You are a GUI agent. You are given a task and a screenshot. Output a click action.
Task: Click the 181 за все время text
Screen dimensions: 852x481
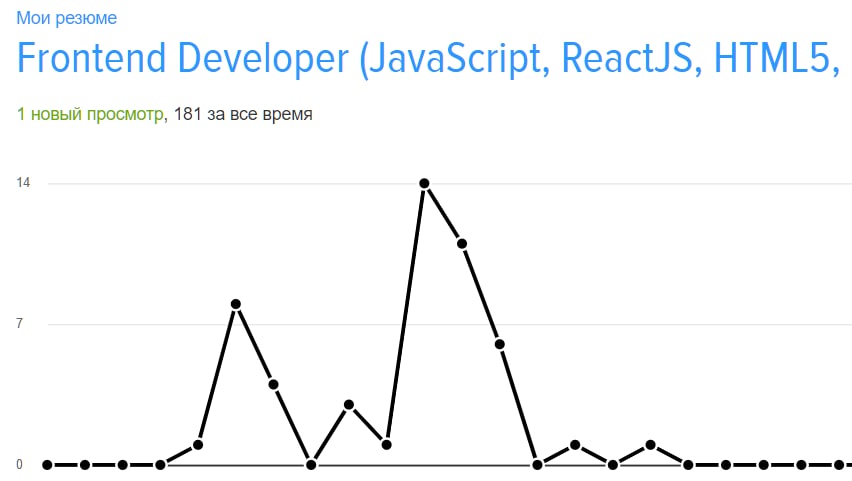[243, 114]
